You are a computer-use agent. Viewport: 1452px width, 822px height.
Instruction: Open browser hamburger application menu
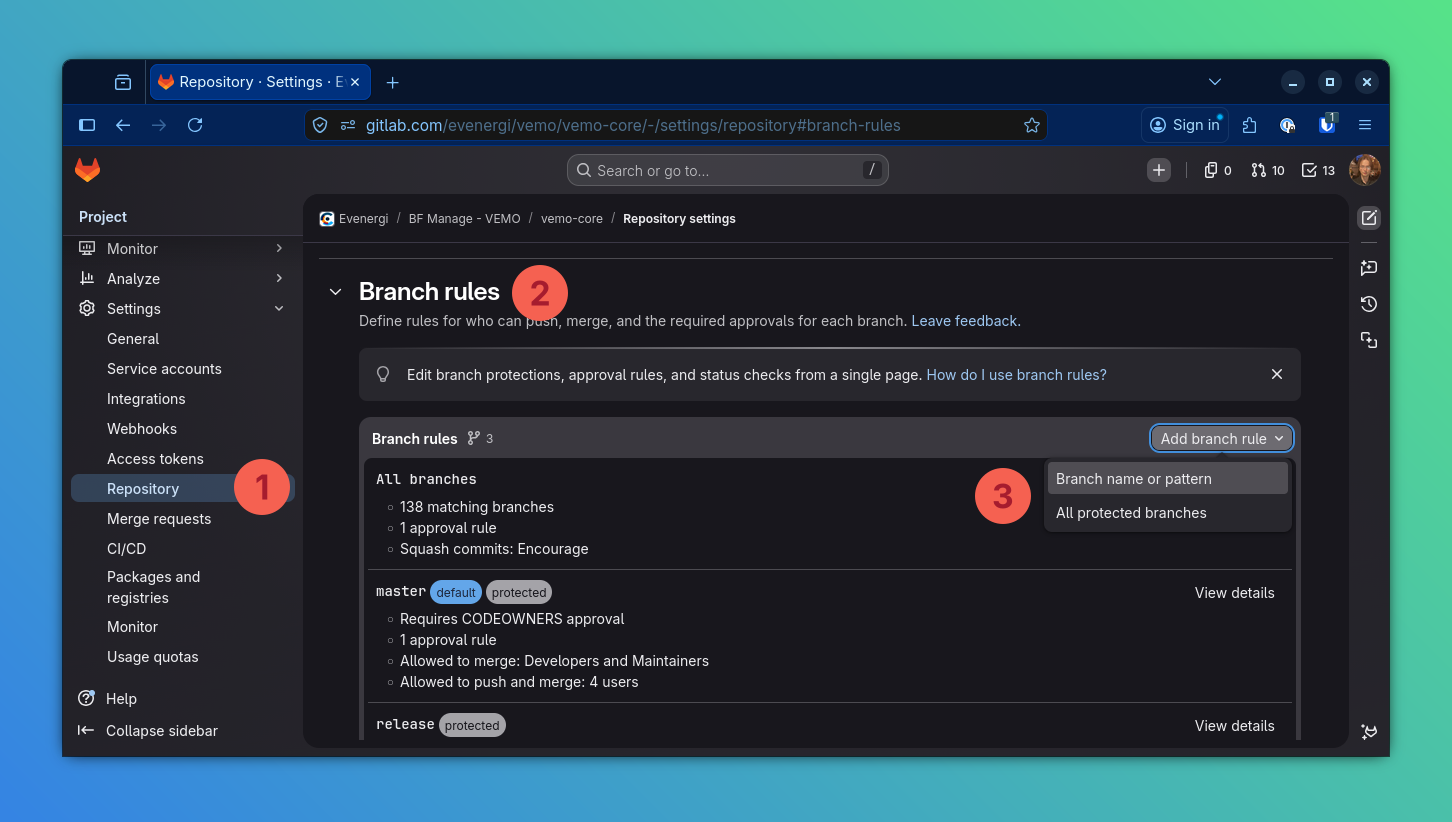pyautogui.click(x=1365, y=125)
